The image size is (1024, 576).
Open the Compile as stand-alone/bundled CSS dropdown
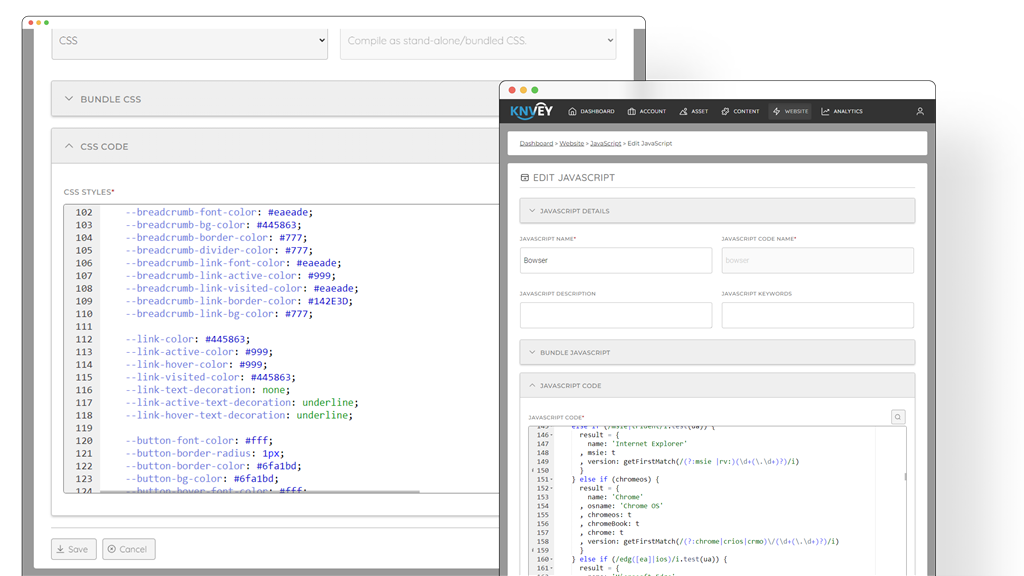(x=477, y=41)
